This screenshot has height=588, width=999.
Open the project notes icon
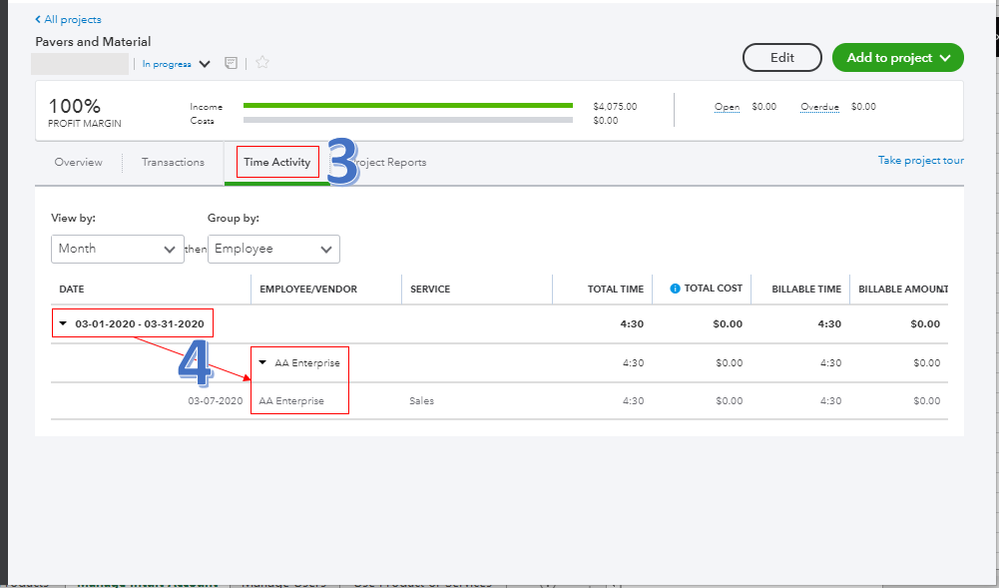tap(231, 63)
